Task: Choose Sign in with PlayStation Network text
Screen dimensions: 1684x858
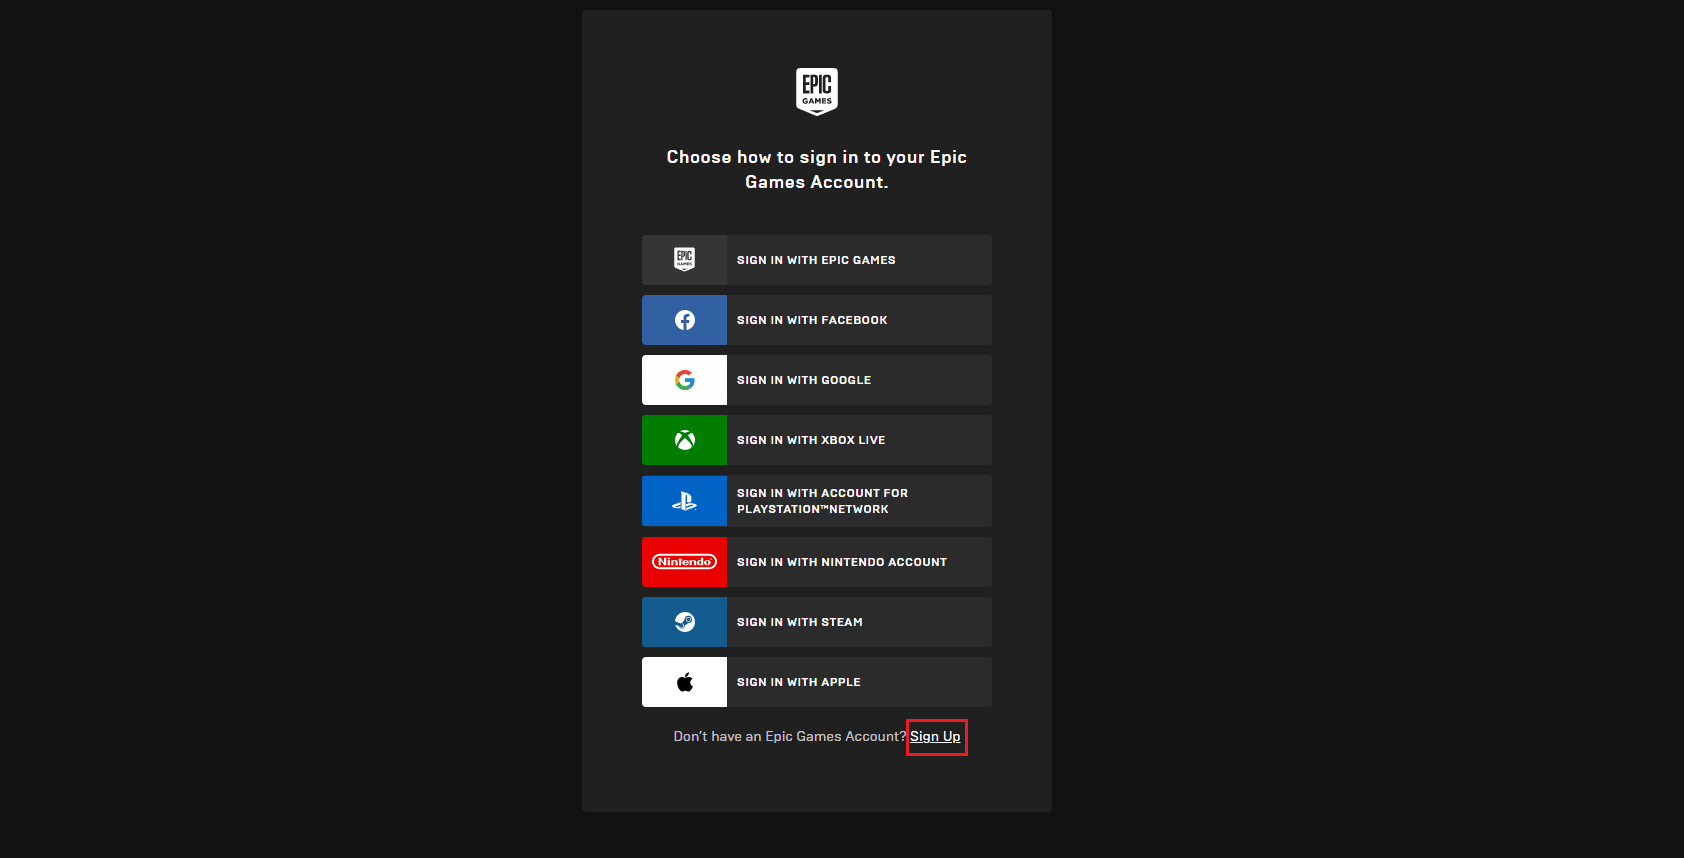Action: (822, 501)
